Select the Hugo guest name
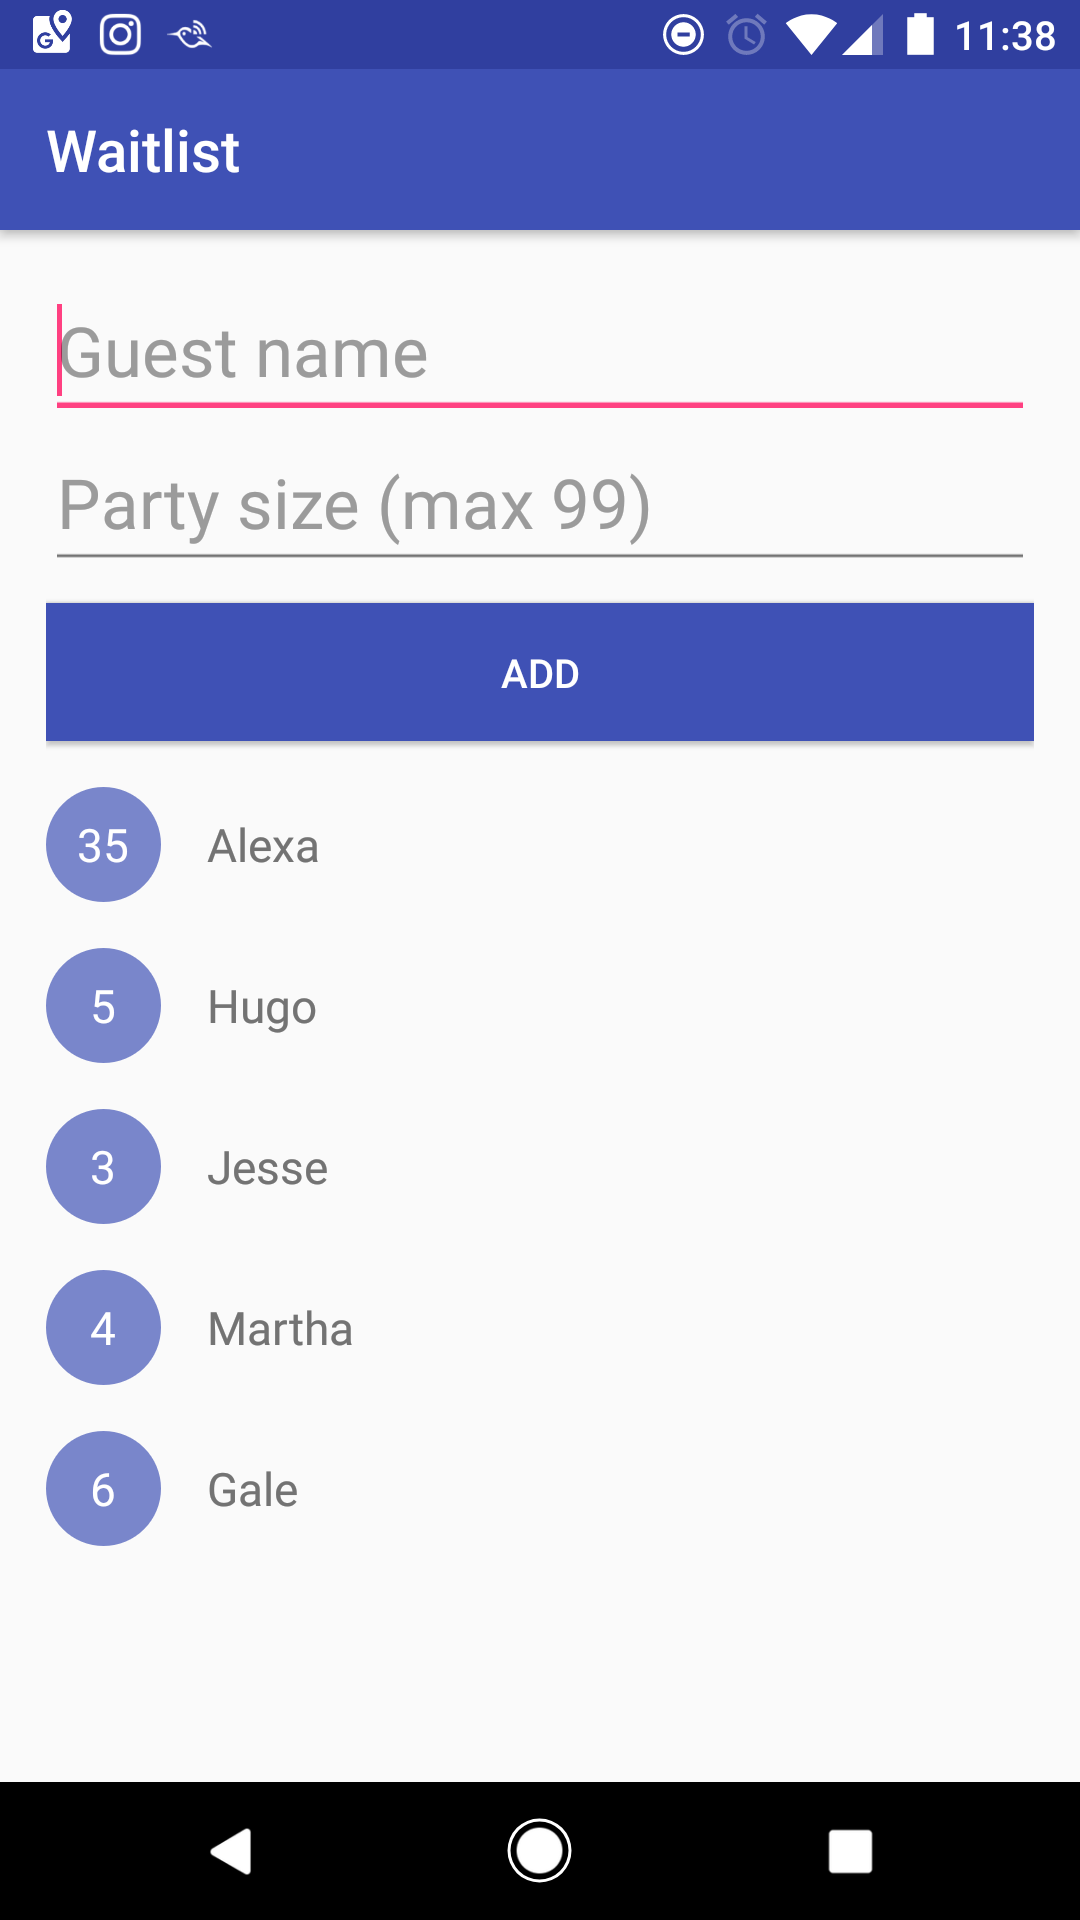The height and width of the screenshot is (1920, 1080). point(262,1008)
